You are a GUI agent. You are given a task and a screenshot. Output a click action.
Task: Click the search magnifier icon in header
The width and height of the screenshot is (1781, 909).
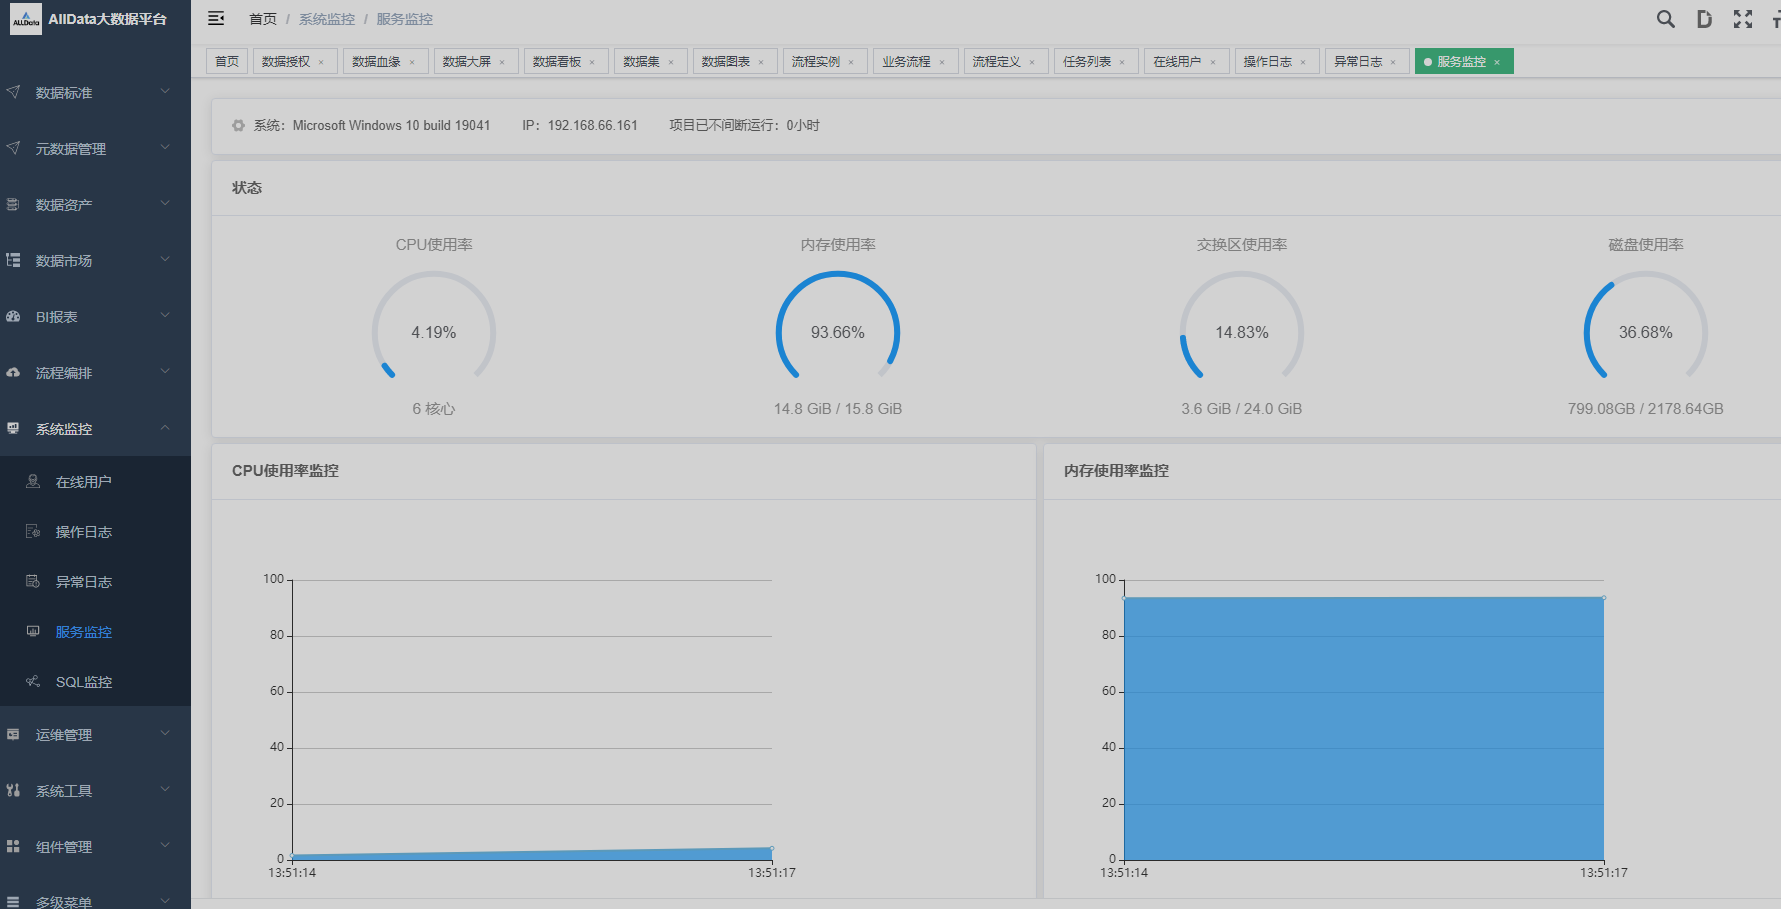pos(1665,19)
